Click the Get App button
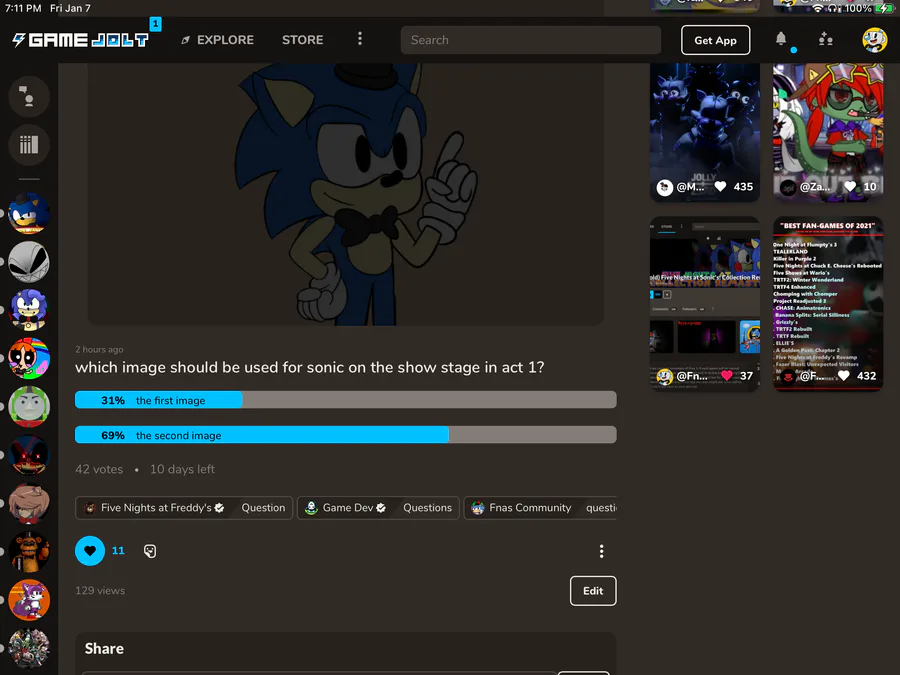This screenshot has width=900, height=675. coord(715,40)
